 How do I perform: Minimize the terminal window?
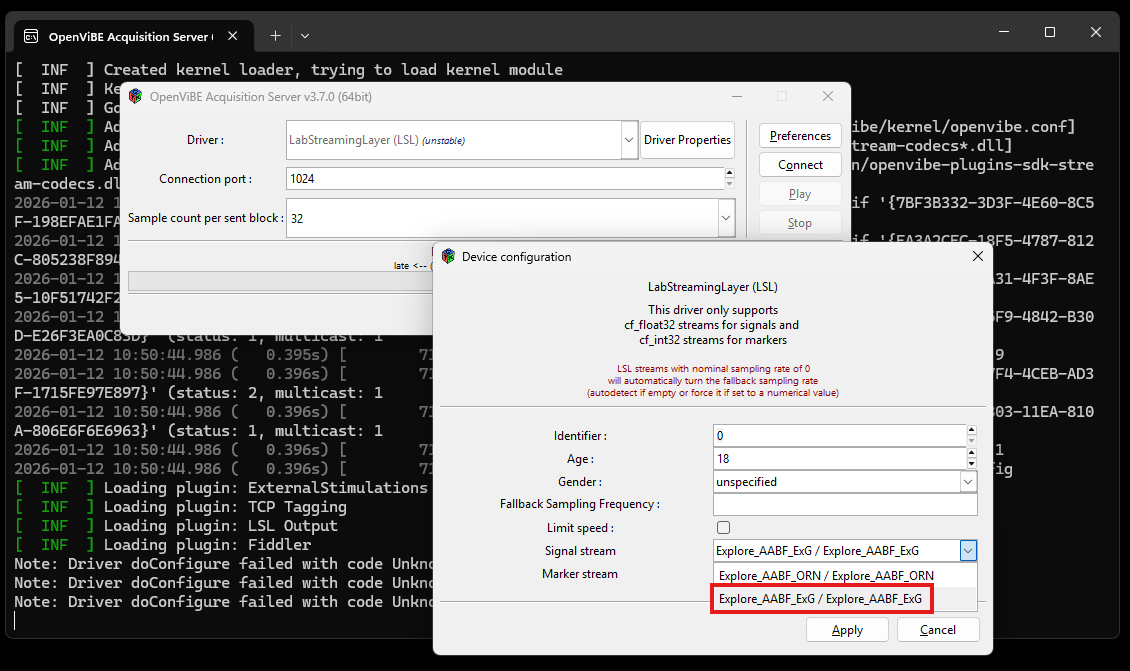(x=1005, y=32)
